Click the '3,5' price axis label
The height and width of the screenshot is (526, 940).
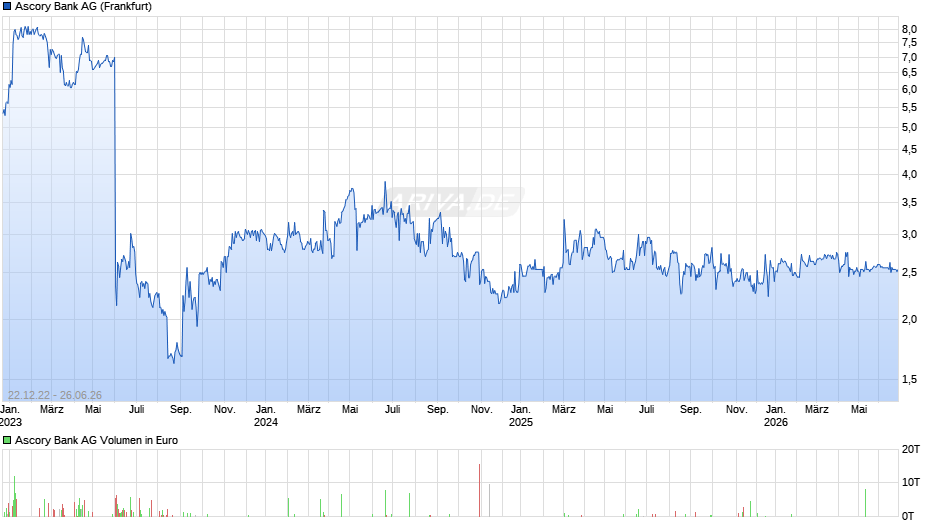(x=909, y=203)
